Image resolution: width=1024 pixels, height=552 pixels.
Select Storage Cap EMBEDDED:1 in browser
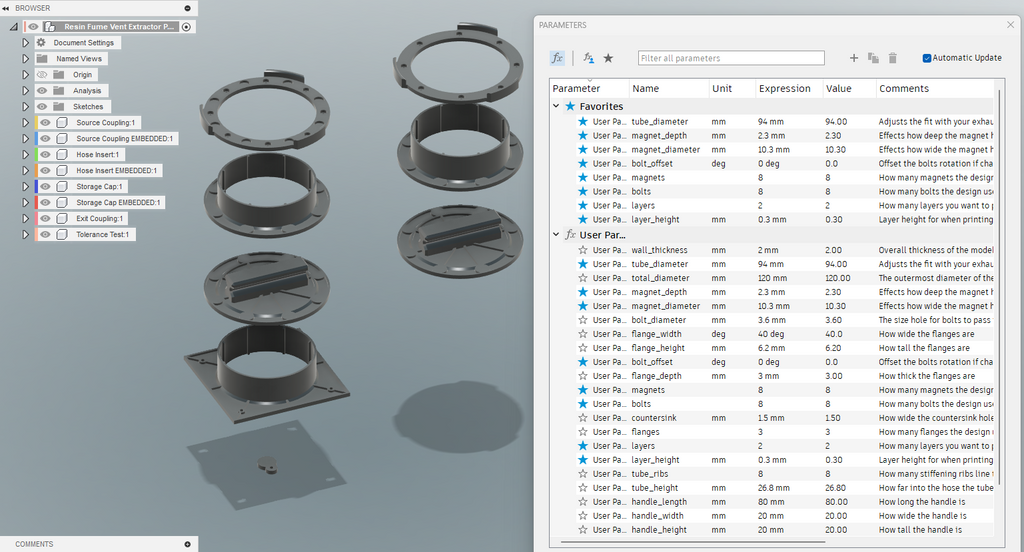118,203
